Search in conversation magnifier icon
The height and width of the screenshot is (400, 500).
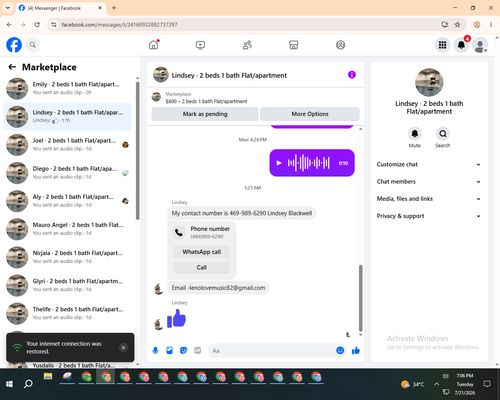point(443,134)
